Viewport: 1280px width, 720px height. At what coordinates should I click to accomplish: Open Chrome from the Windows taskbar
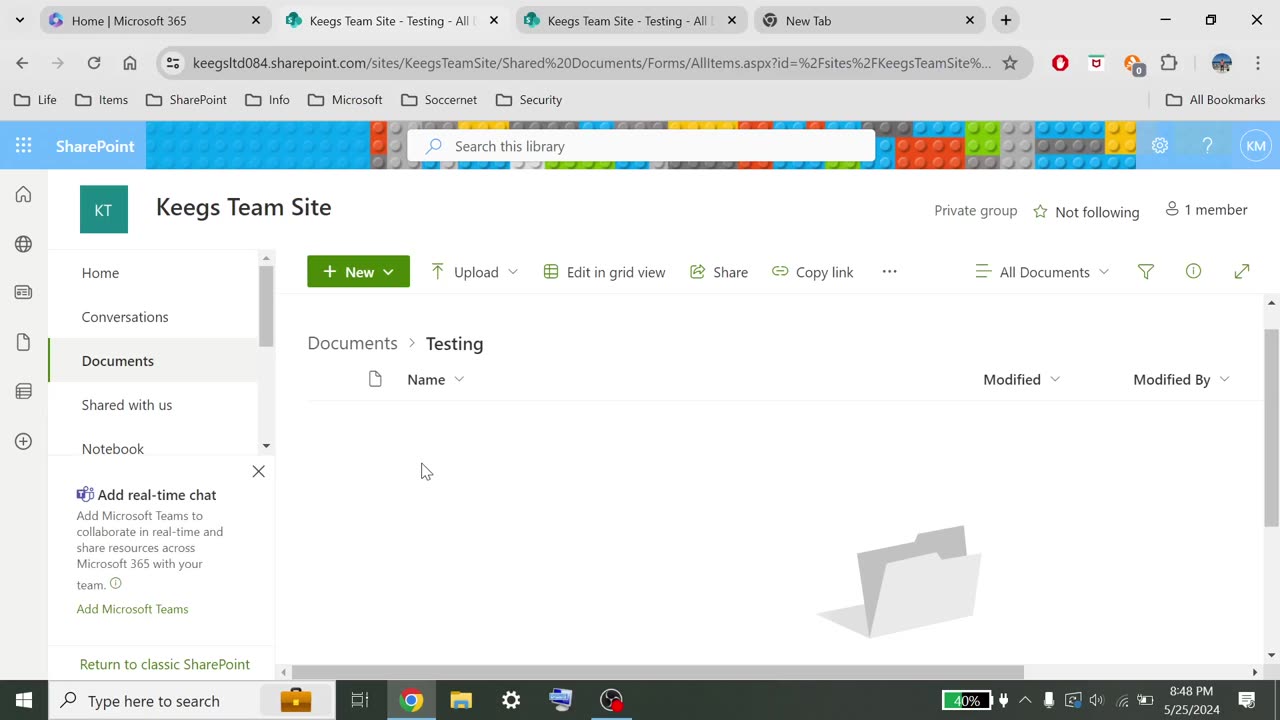pyautogui.click(x=411, y=700)
